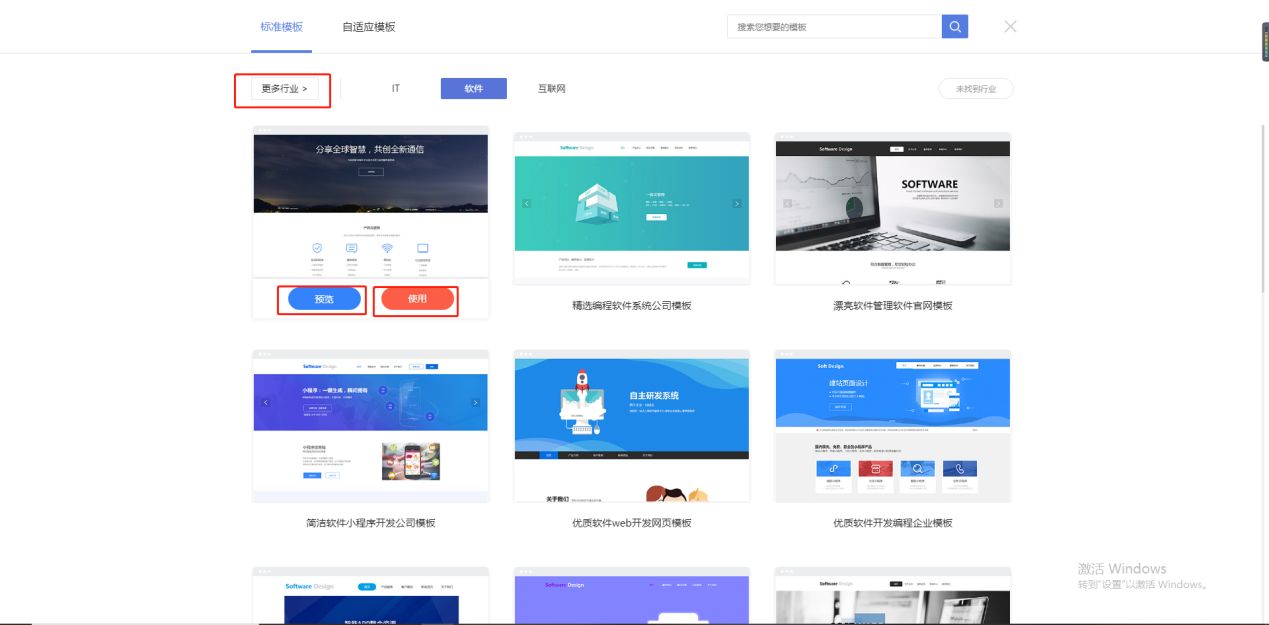Click right carousel arrow on 精选编程 template preview
This screenshot has height=625, width=1269.
[738, 202]
